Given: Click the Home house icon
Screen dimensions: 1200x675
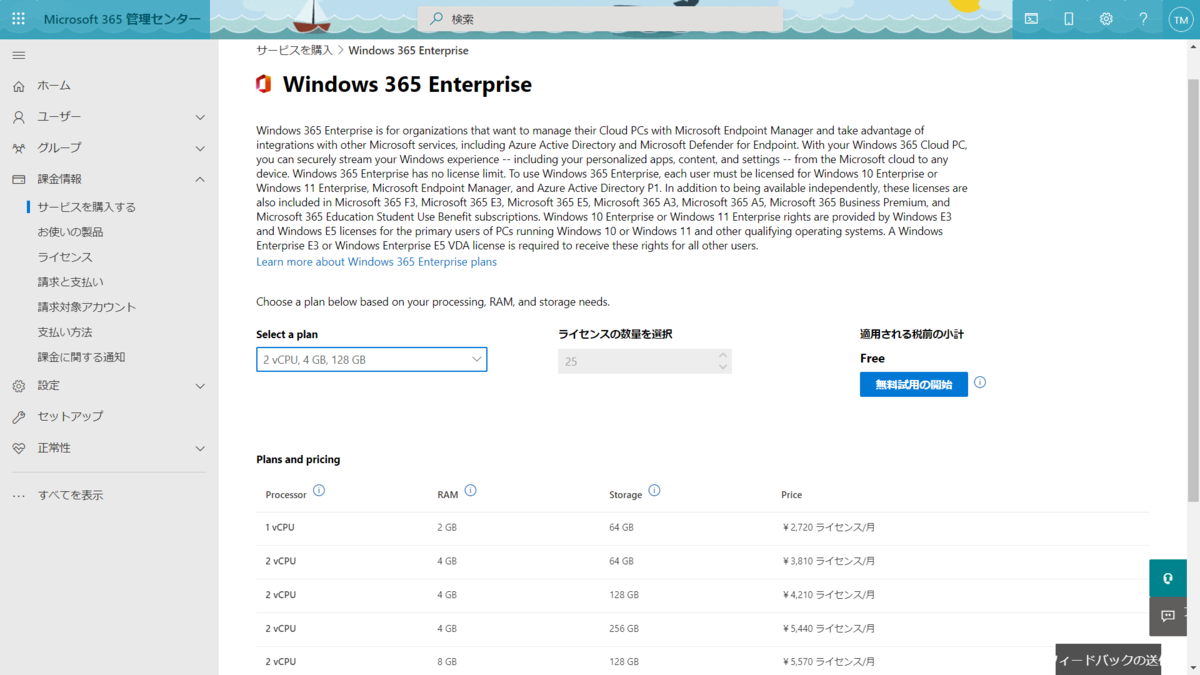Looking at the screenshot, I should (18, 86).
